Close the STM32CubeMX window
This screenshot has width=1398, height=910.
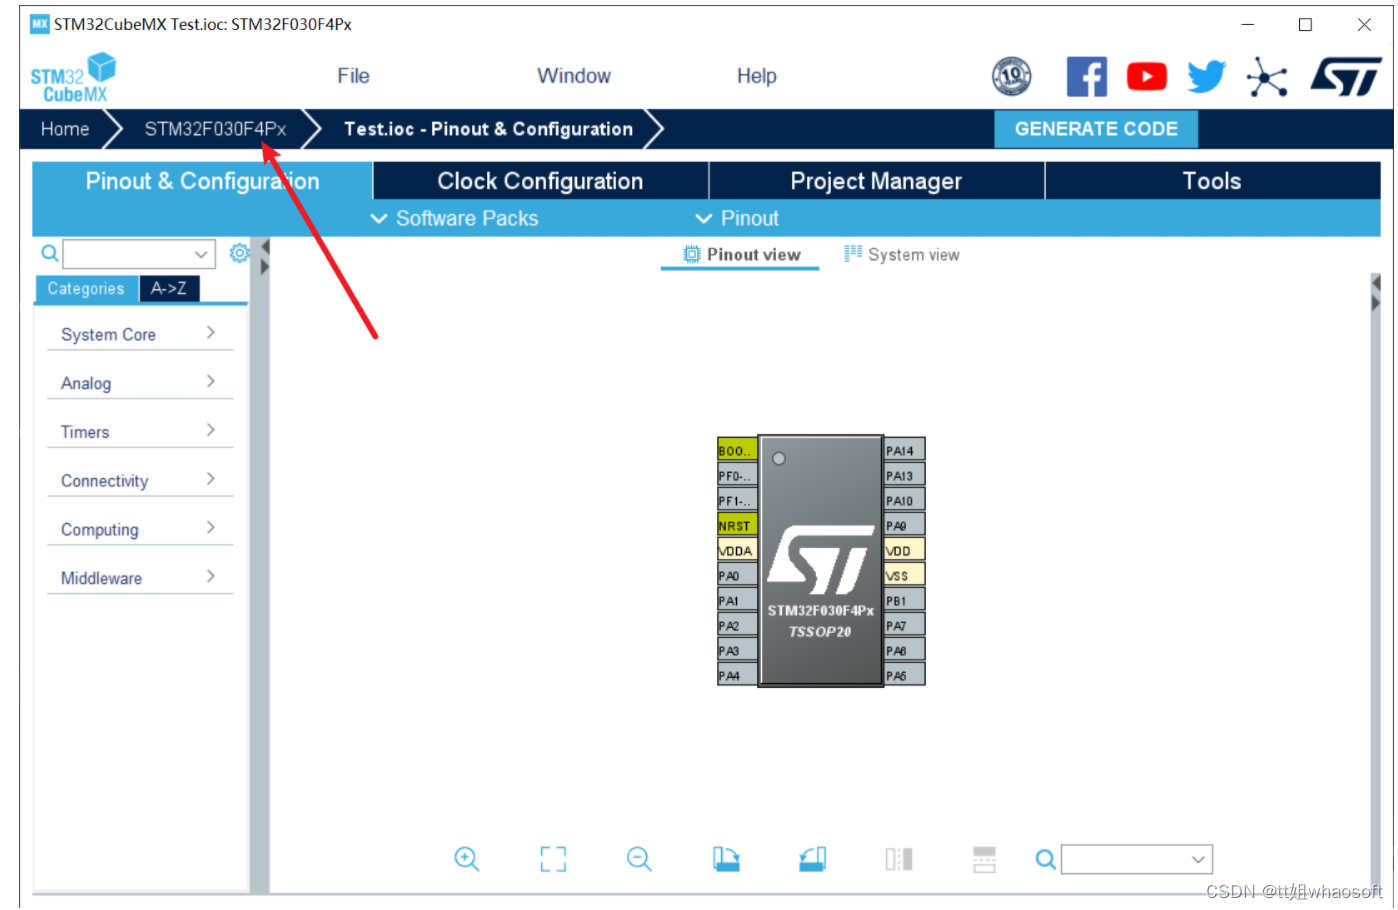point(1364,25)
